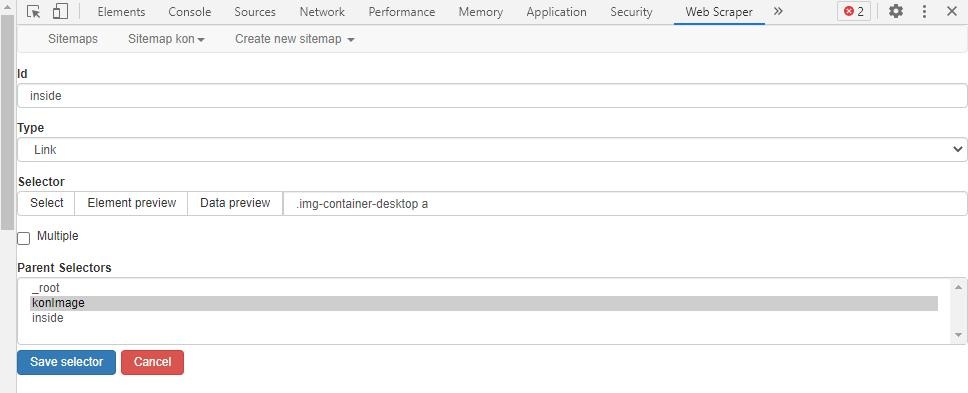Click the Id input field
The width and height of the screenshot is (968, 393).
point(492,96)
